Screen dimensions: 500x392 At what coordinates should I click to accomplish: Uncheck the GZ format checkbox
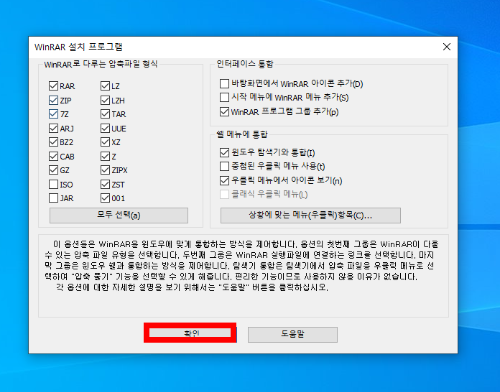[x=53, y=170]
